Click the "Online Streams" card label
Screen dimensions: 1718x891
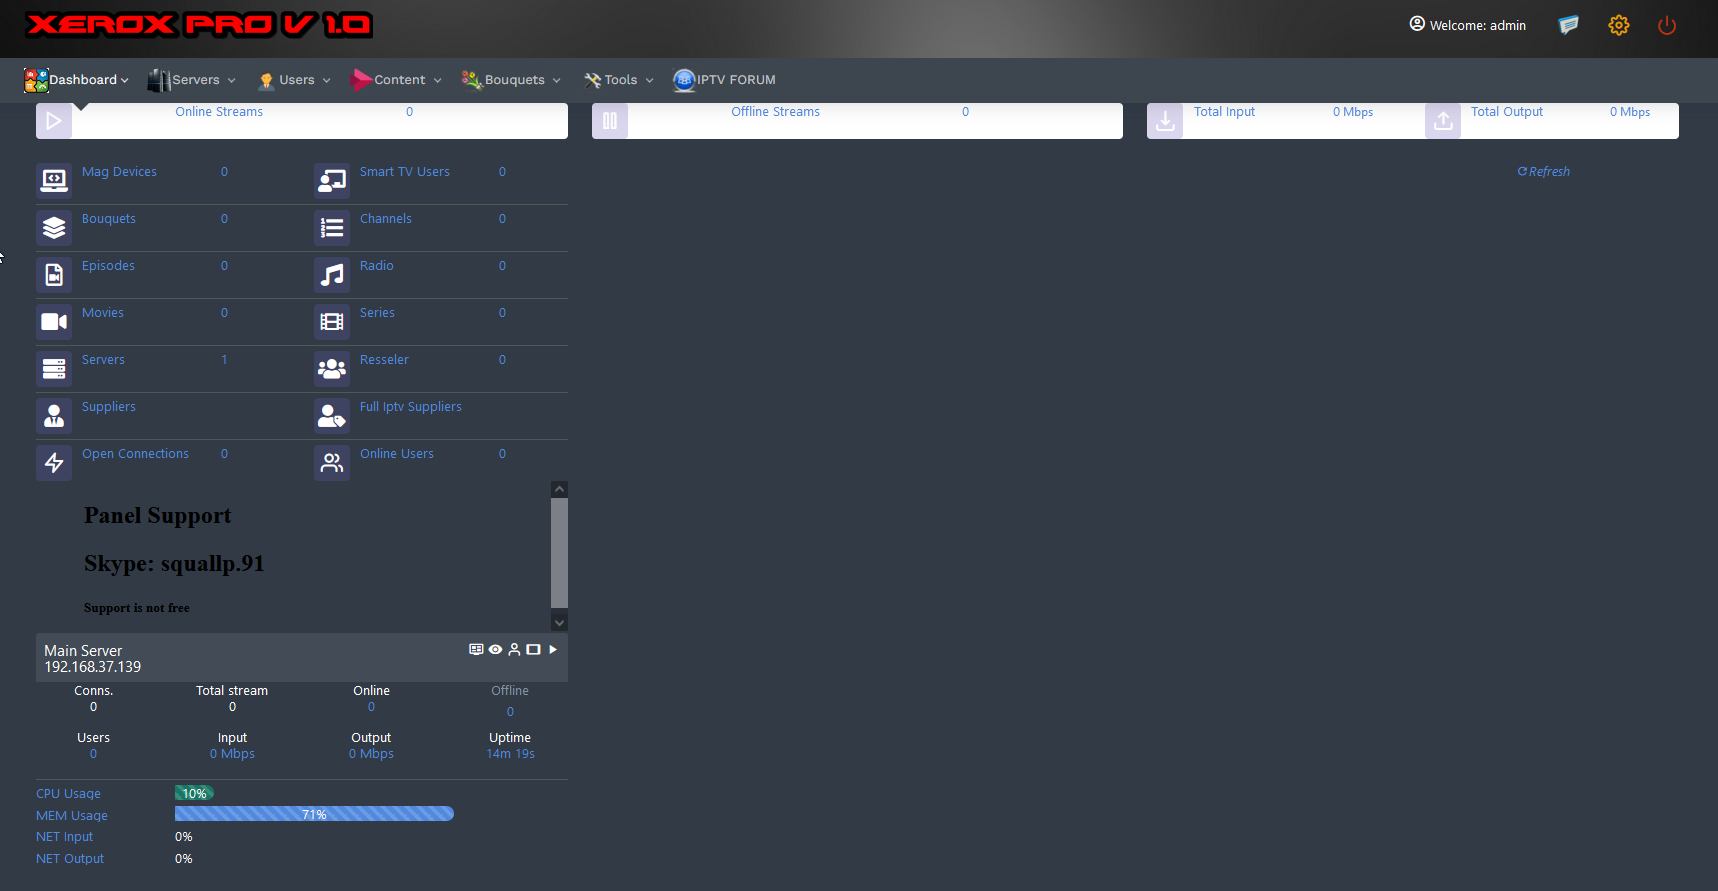pyautogui.click(x=219, y=112)
